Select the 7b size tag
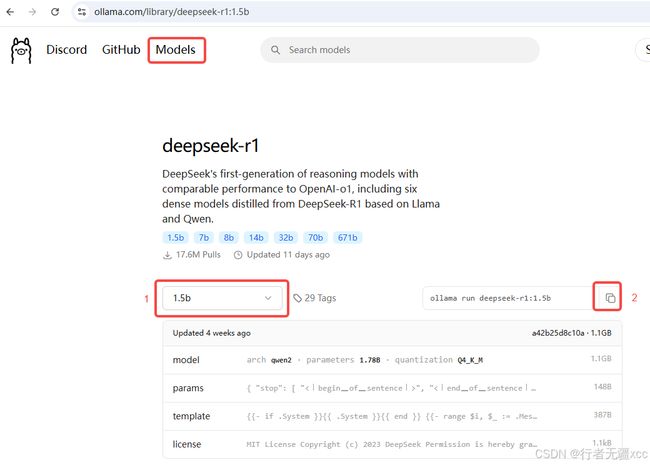 click(204, 237)
